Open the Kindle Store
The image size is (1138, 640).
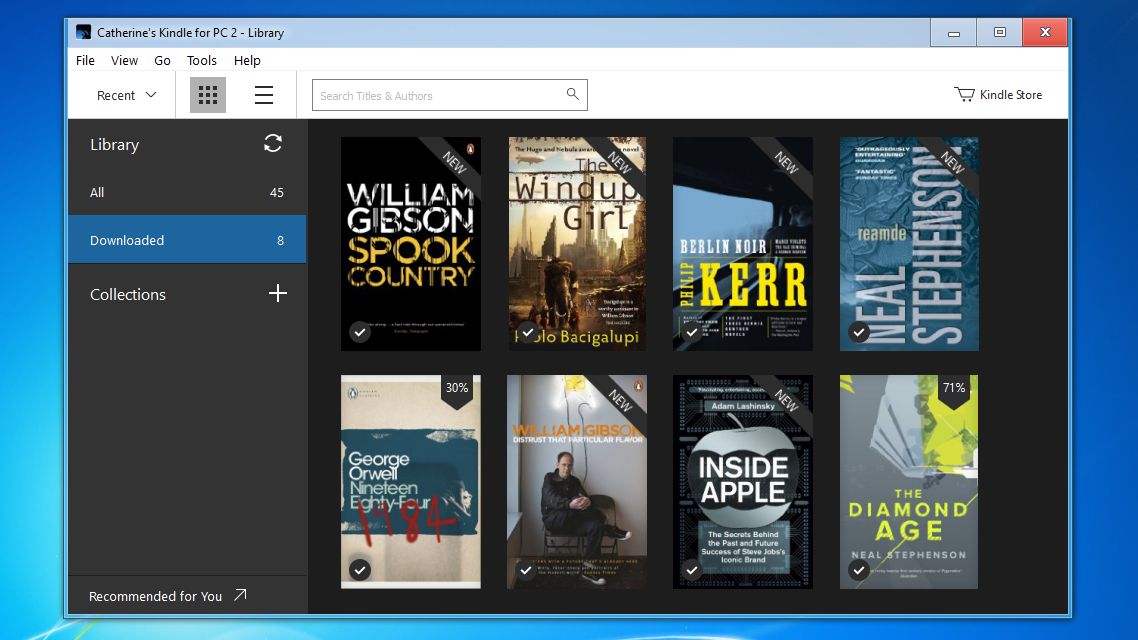tap(998, 94)
